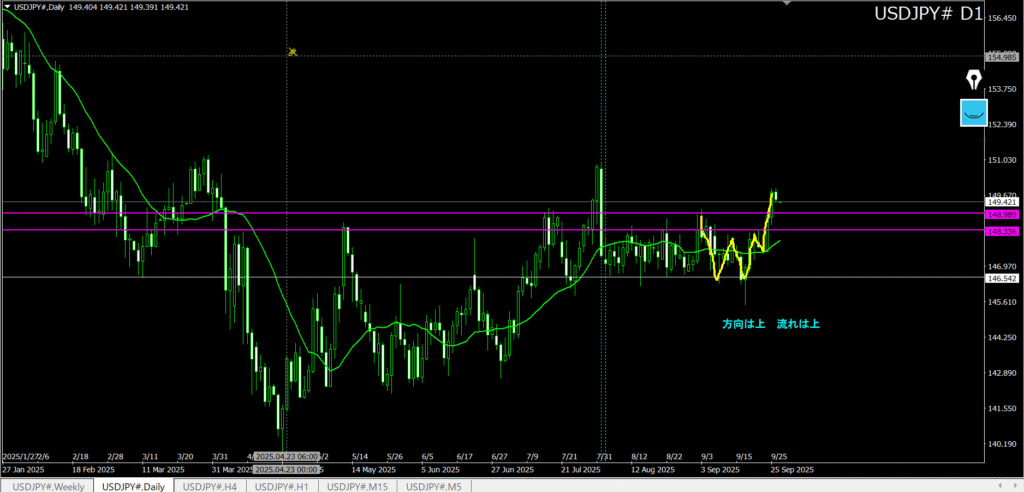Switch to the USDJPY#,H1 tab
This screenshot has width=1024, height=492.
coord(283,485)
